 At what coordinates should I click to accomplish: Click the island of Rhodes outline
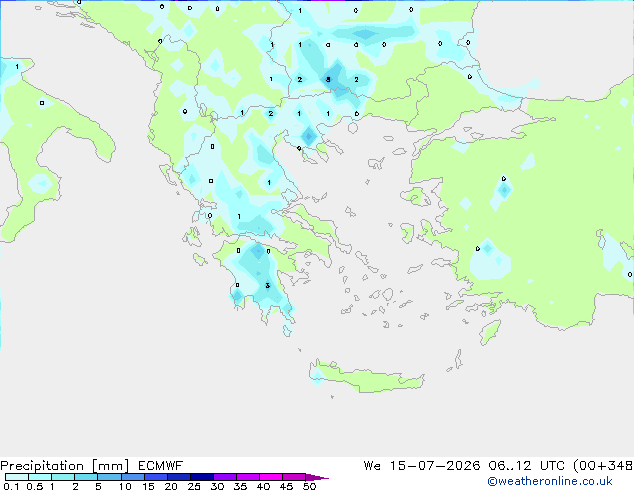click(x=490, y=332)
